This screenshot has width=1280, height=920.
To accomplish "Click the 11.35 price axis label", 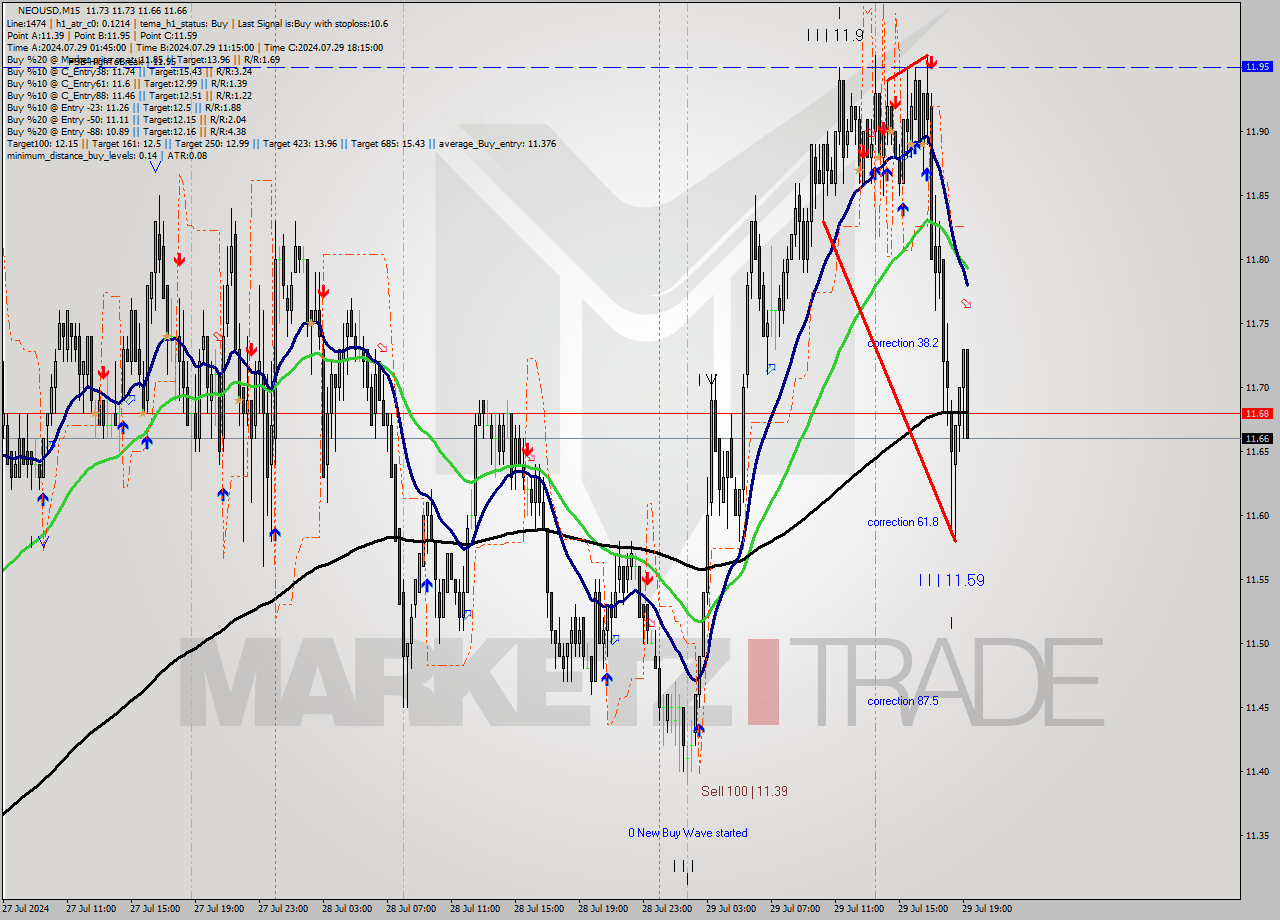I will [1257, 835].
